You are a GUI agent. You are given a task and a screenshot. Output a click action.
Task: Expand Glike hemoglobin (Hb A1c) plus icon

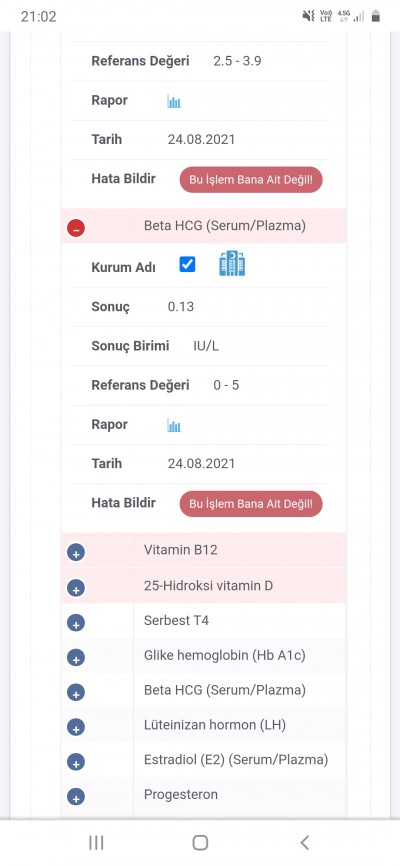tap(76, 657)
